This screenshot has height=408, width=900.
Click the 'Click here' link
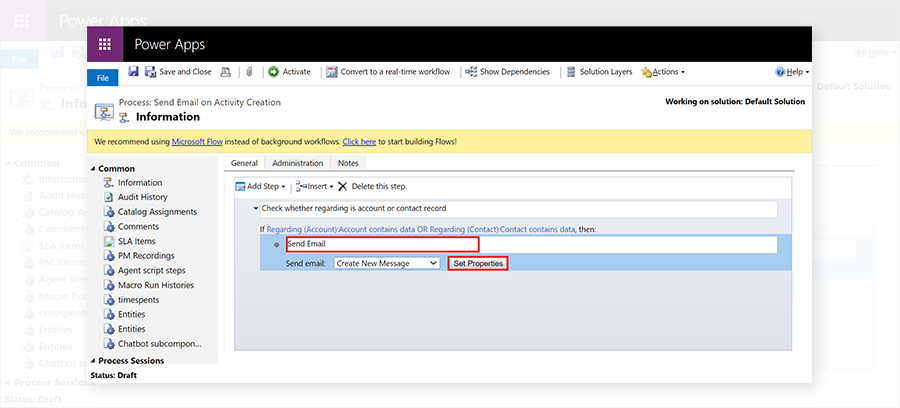(359, 141)
